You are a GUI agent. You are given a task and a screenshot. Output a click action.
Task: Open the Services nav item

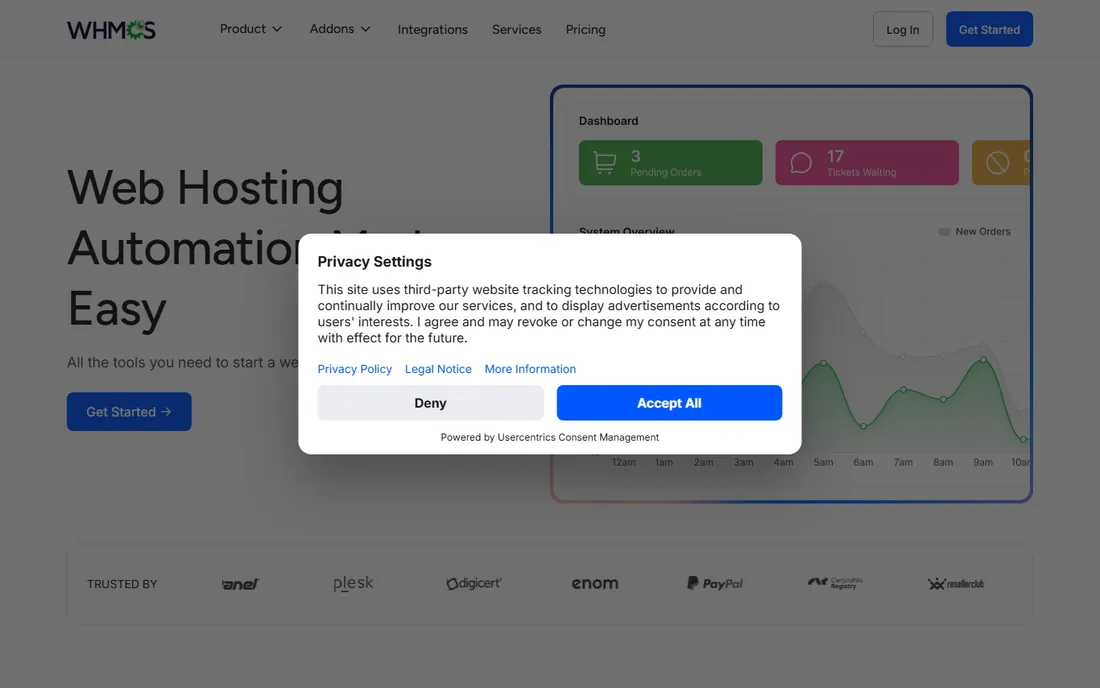tap(516, 29)
